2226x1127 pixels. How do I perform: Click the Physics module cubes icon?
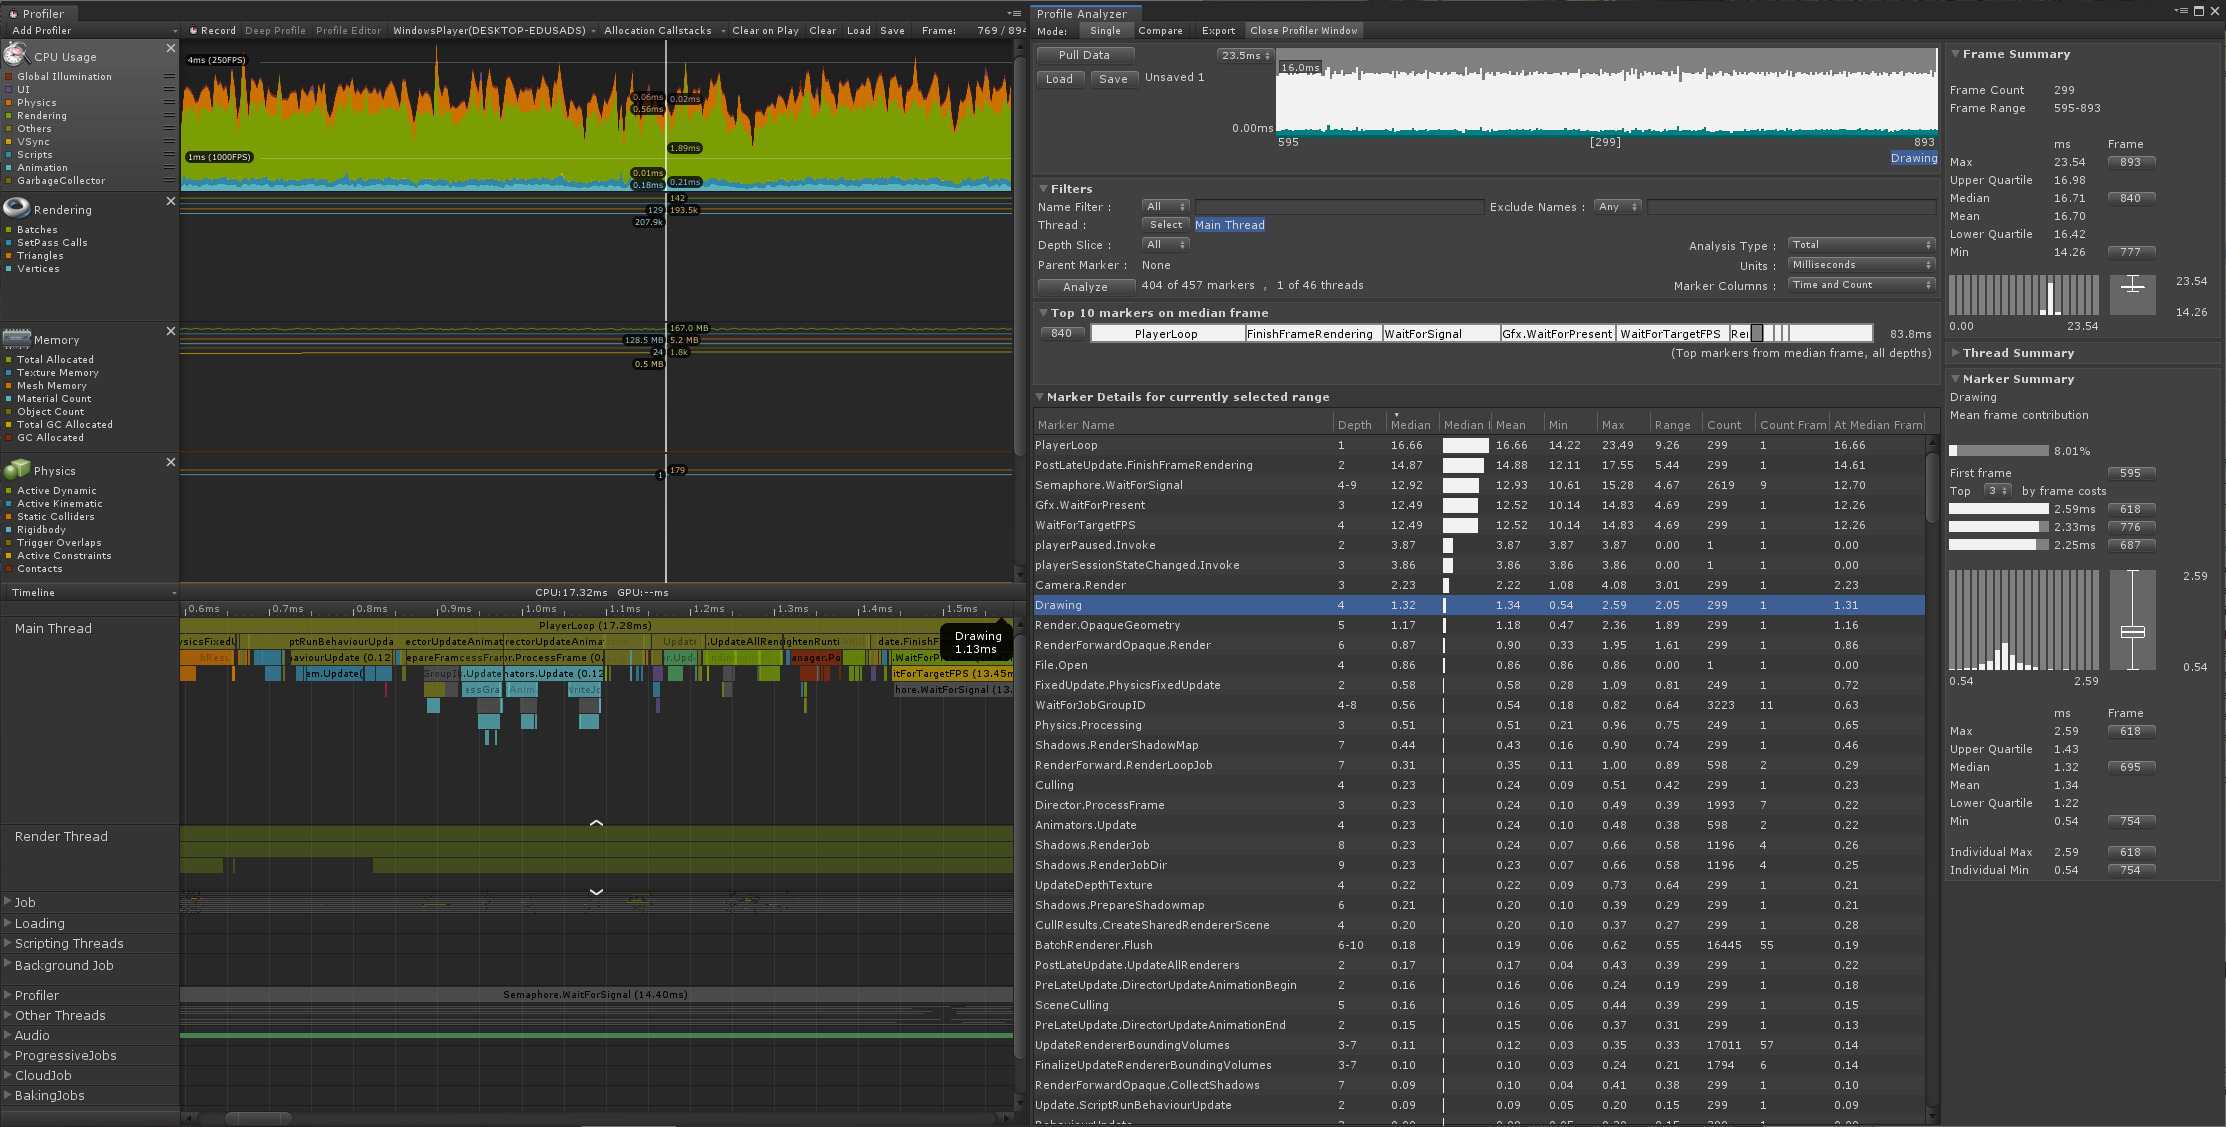tap(16, 469)
